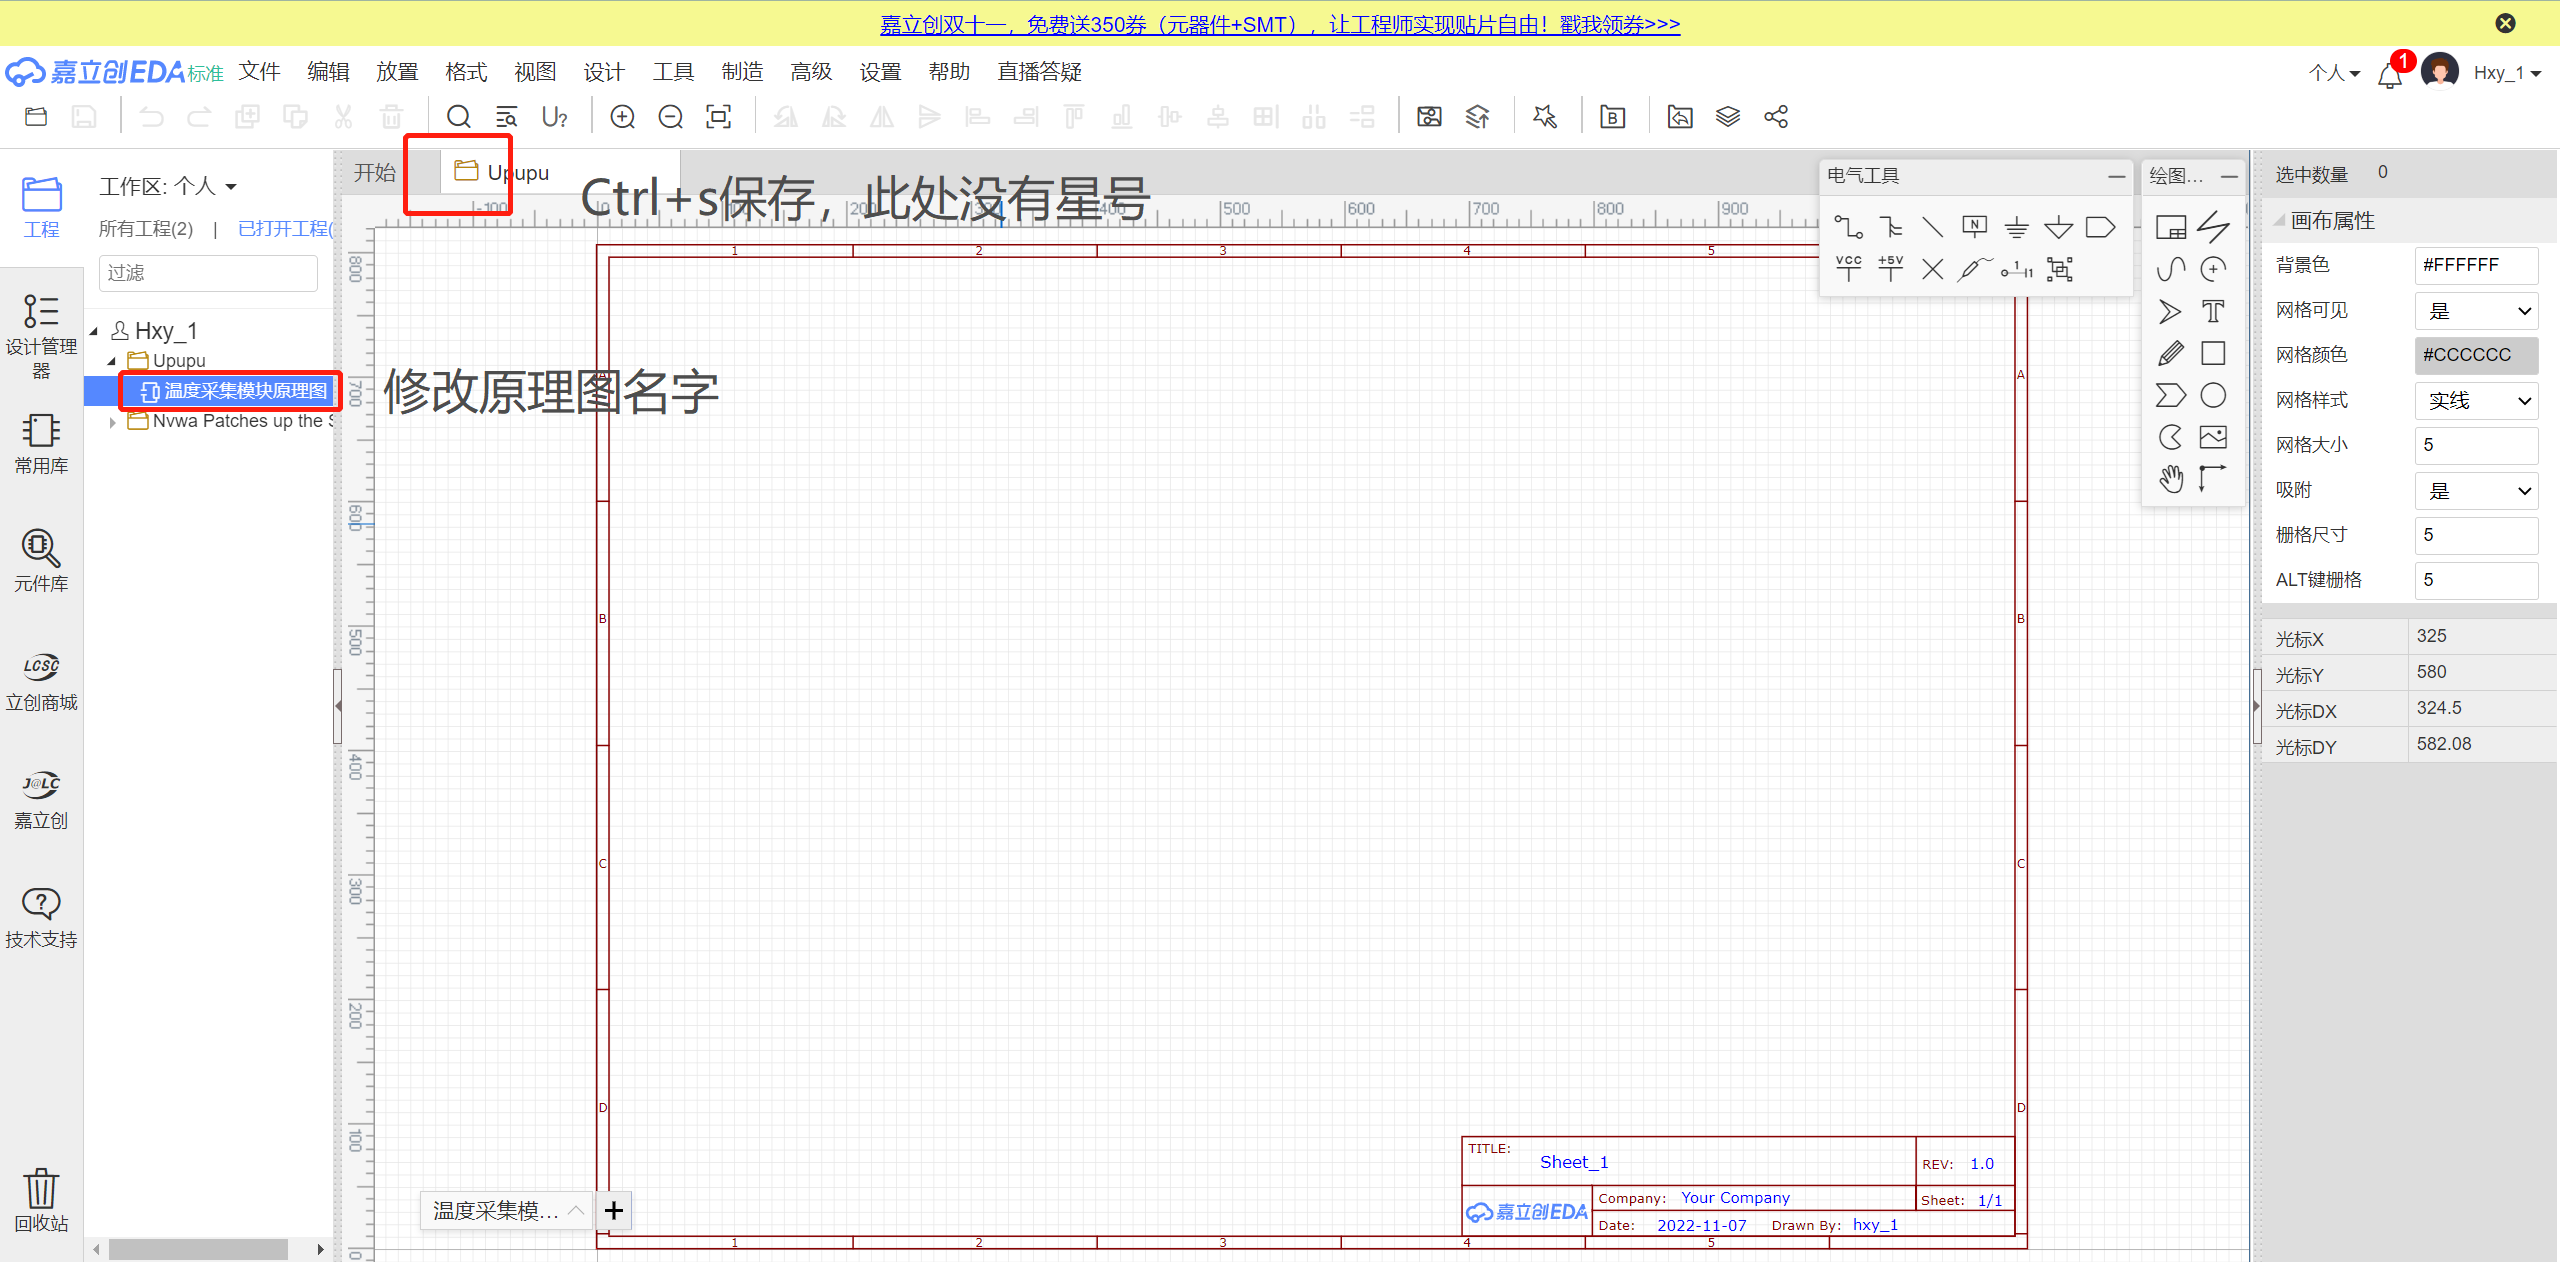Collapse the canvas properties section

(x=2280, y=221)
